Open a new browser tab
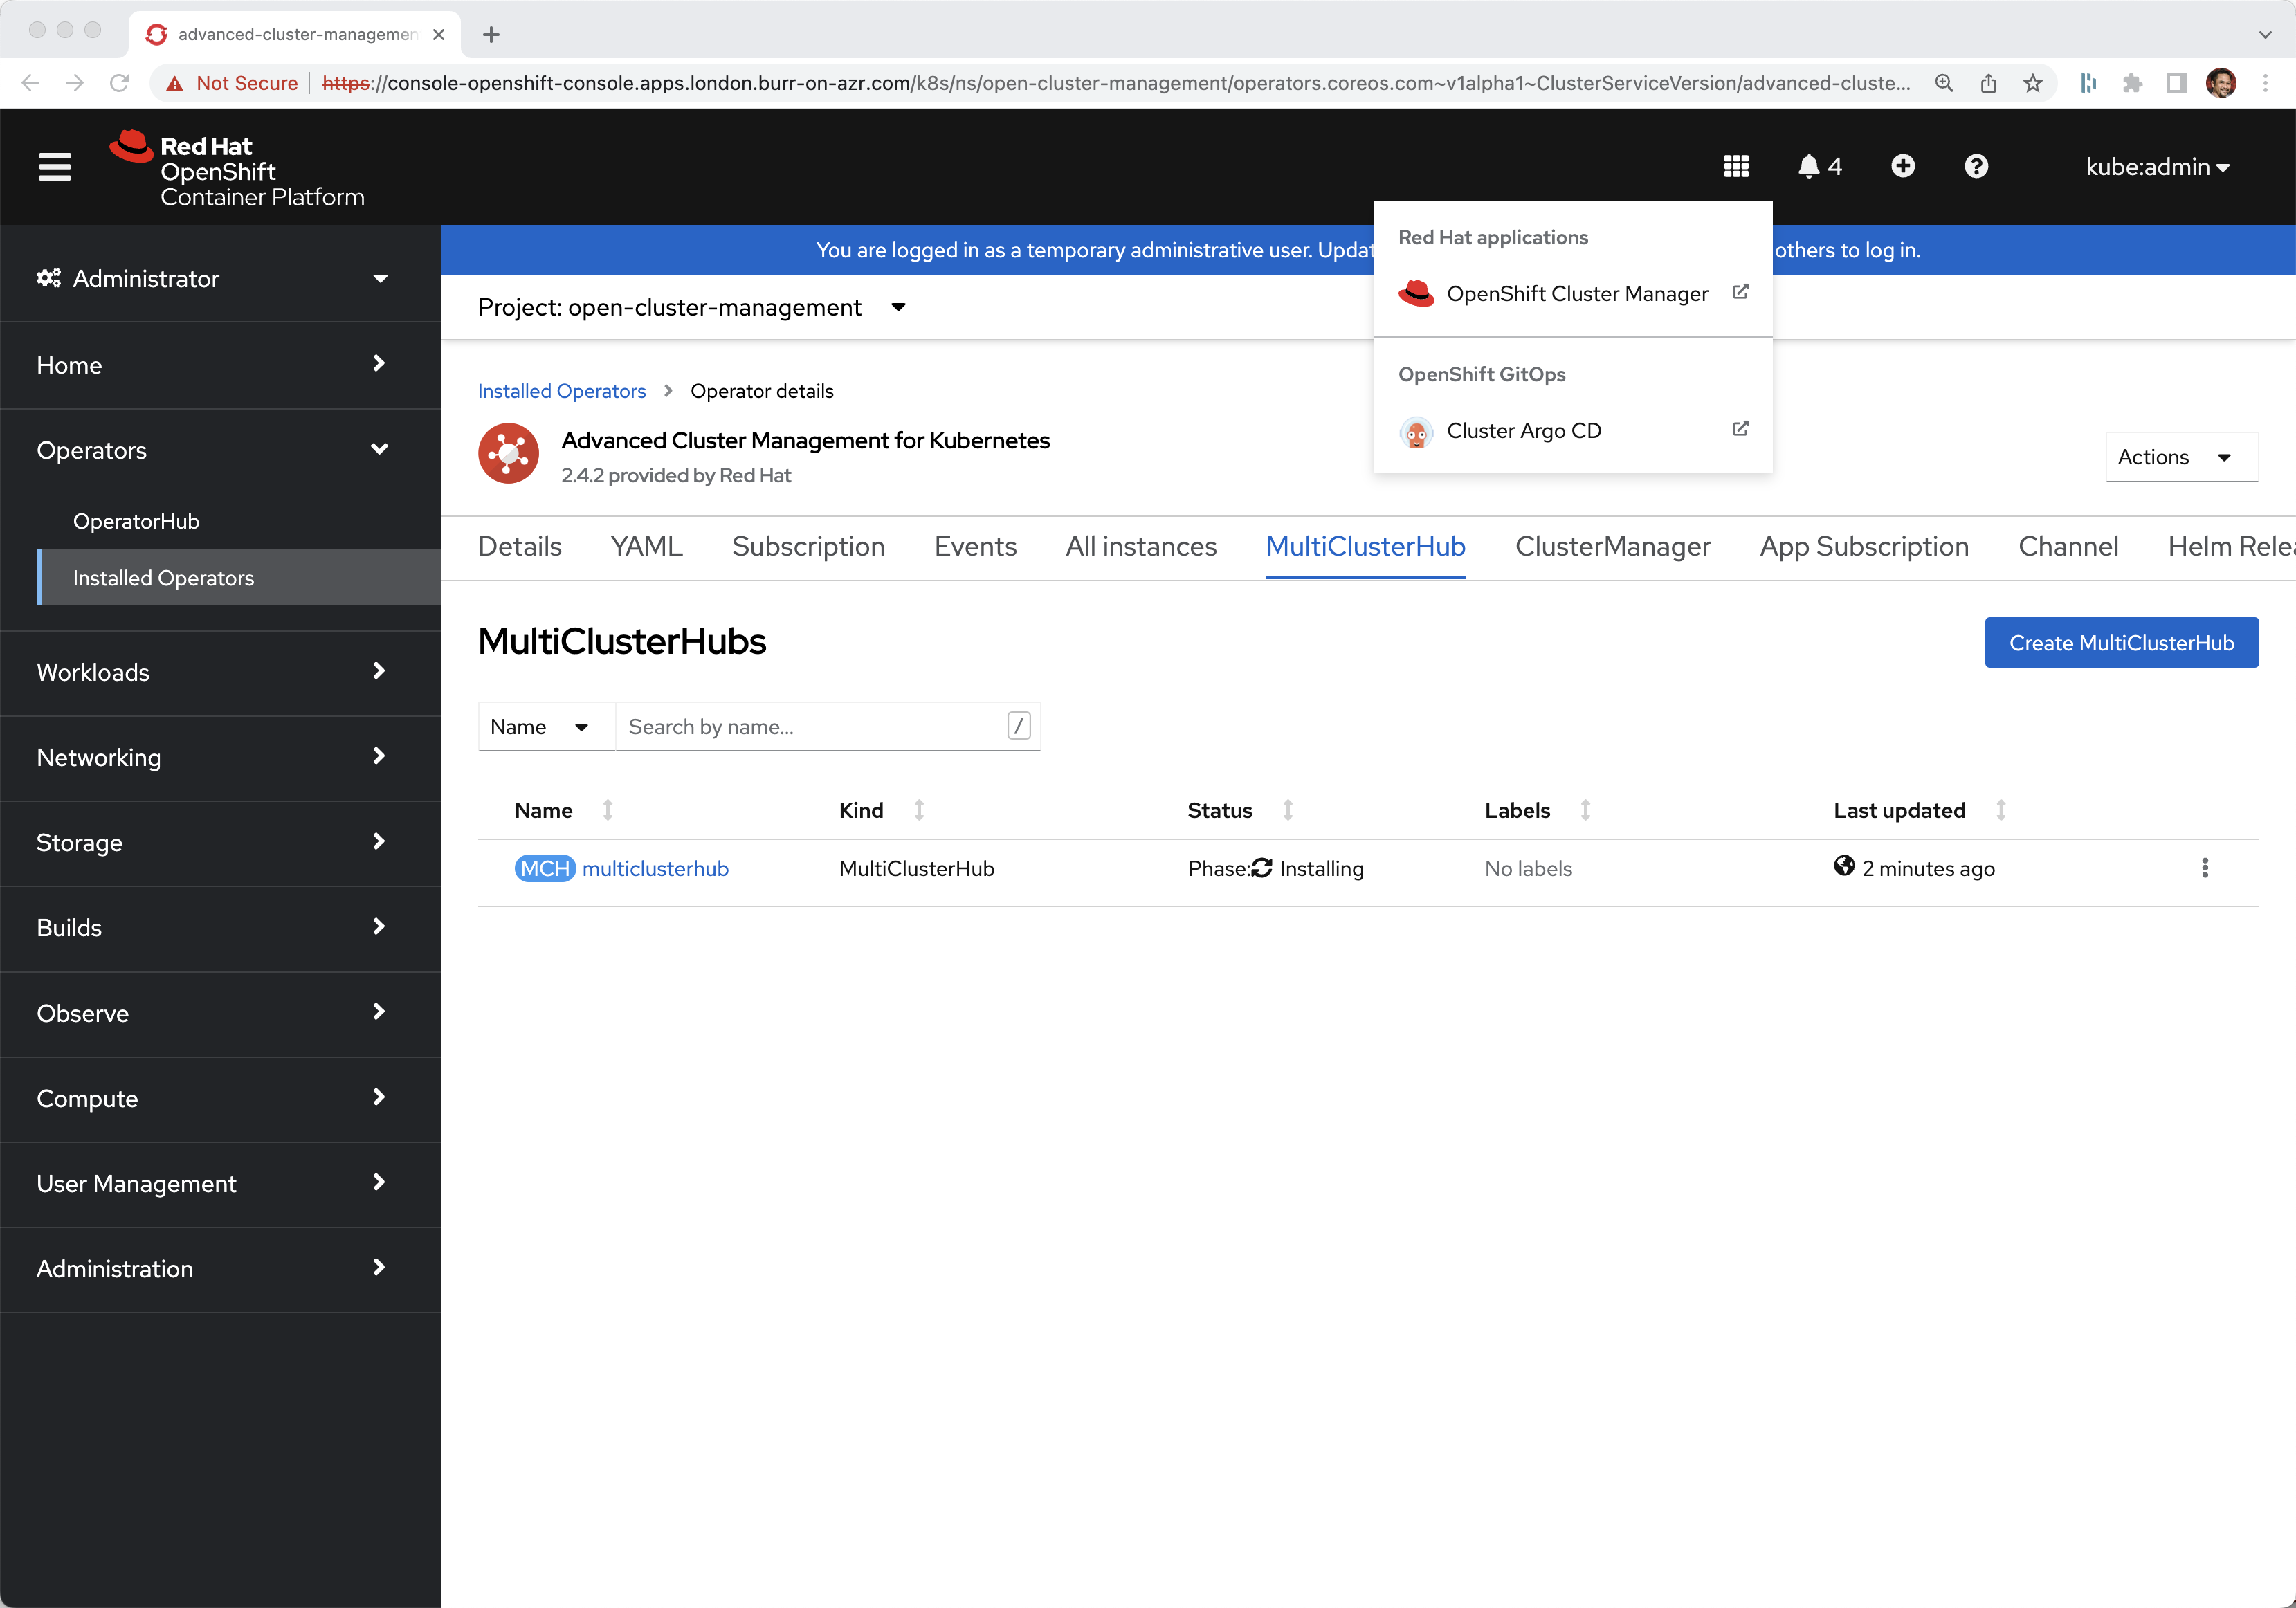The width and height of the screenshot is (2296, 1608). [491, 34]
